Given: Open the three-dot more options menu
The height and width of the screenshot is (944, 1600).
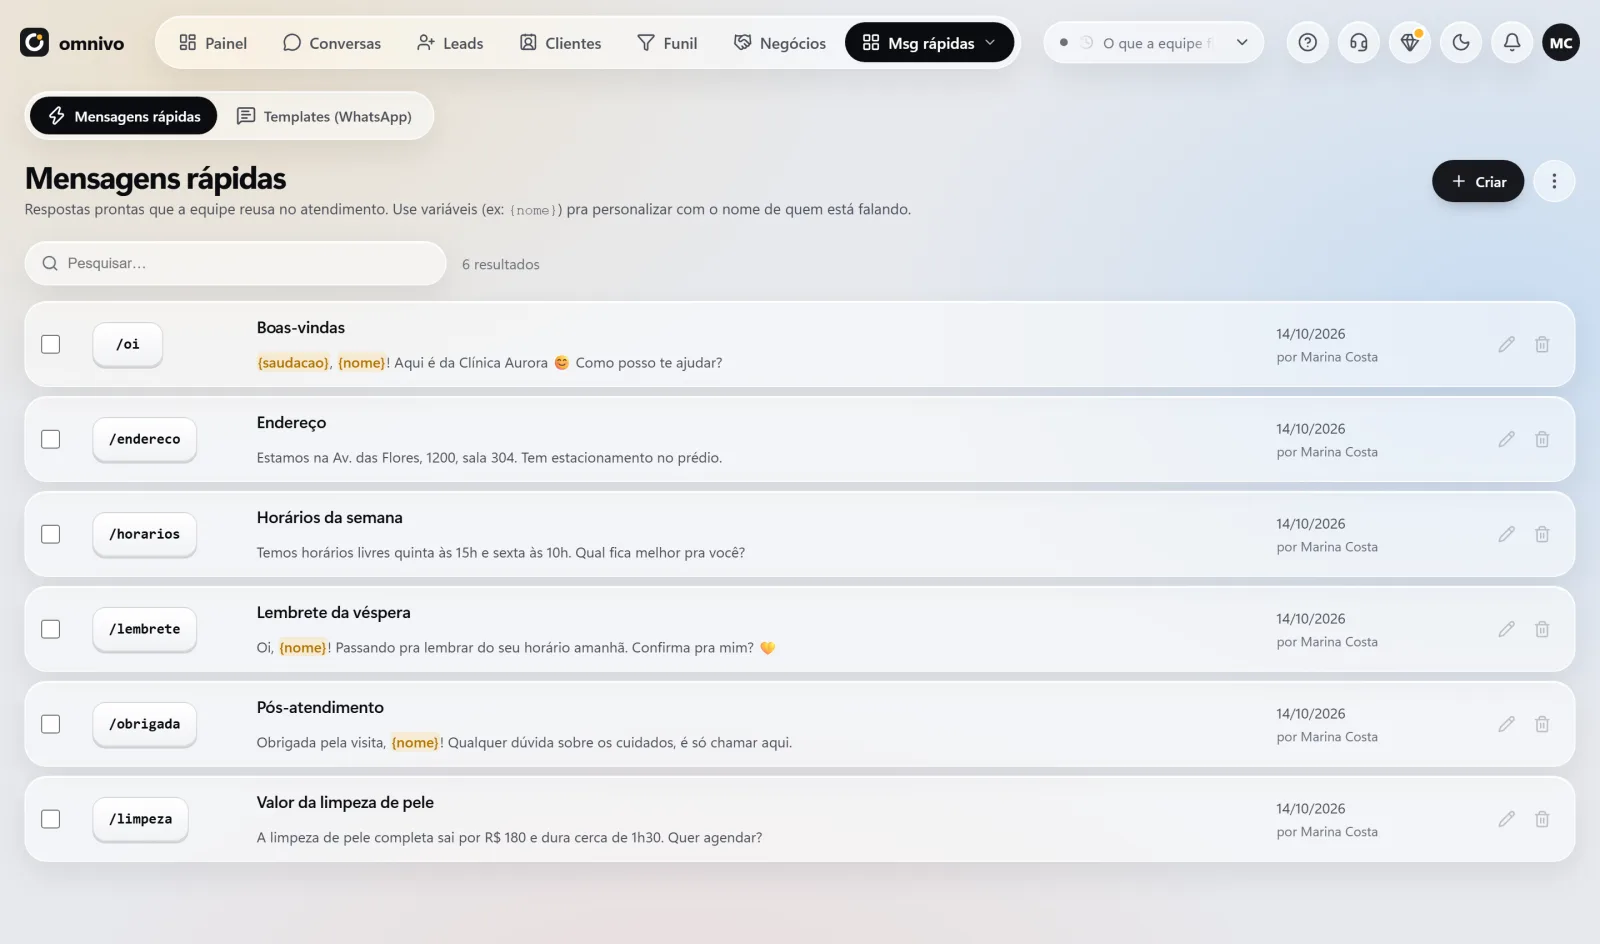Looking at the screenshot, I should [x=1554, y=181].
